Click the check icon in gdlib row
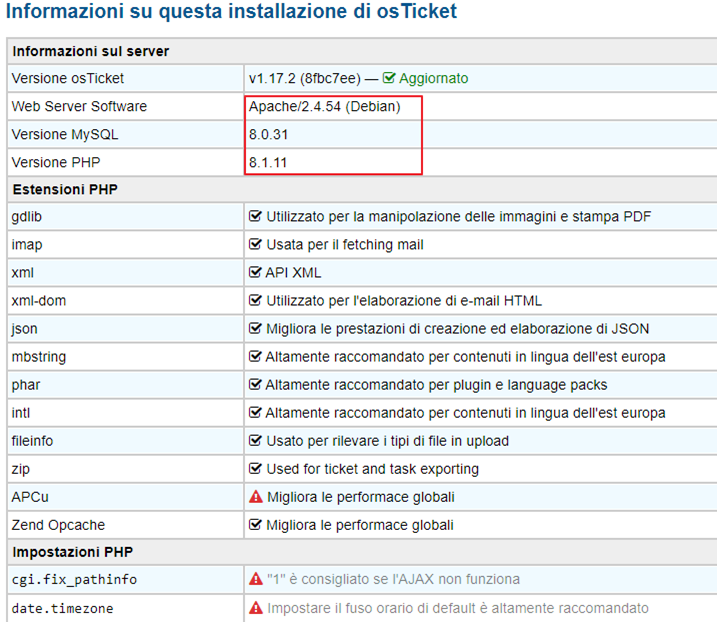This screenshot has height=624, width=718. click(255, 216)
